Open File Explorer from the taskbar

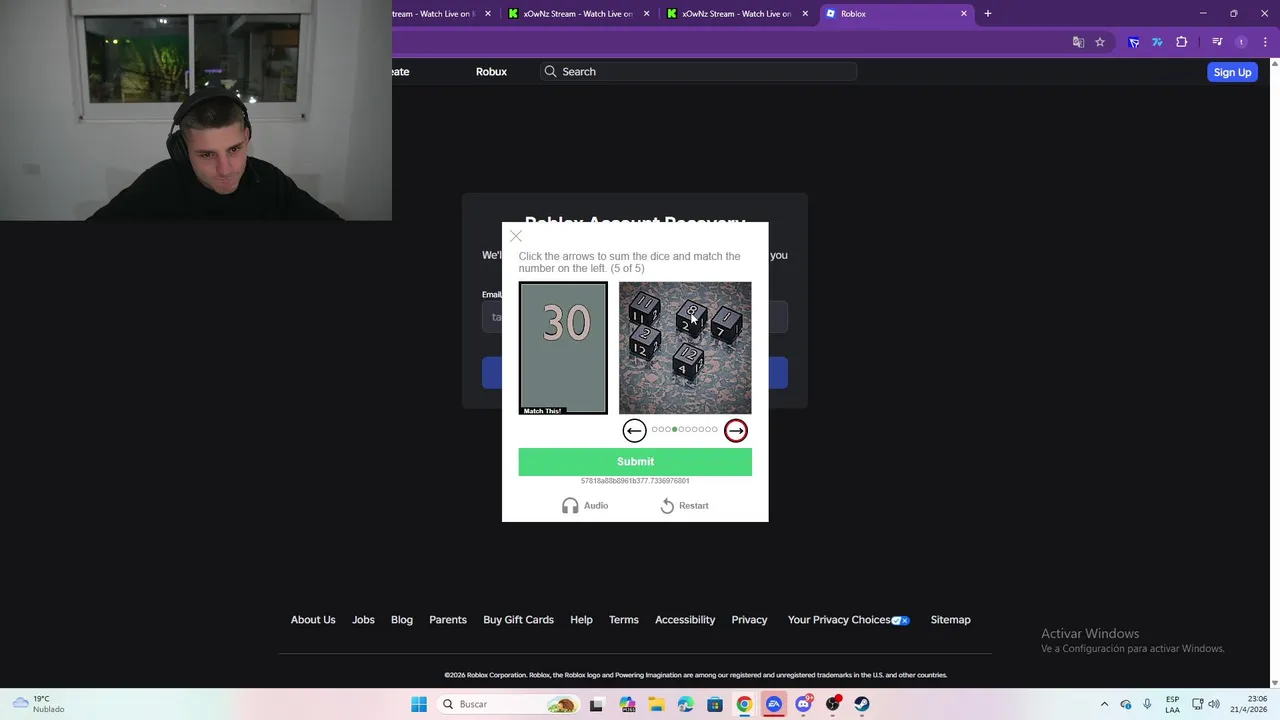coord(656,704)
